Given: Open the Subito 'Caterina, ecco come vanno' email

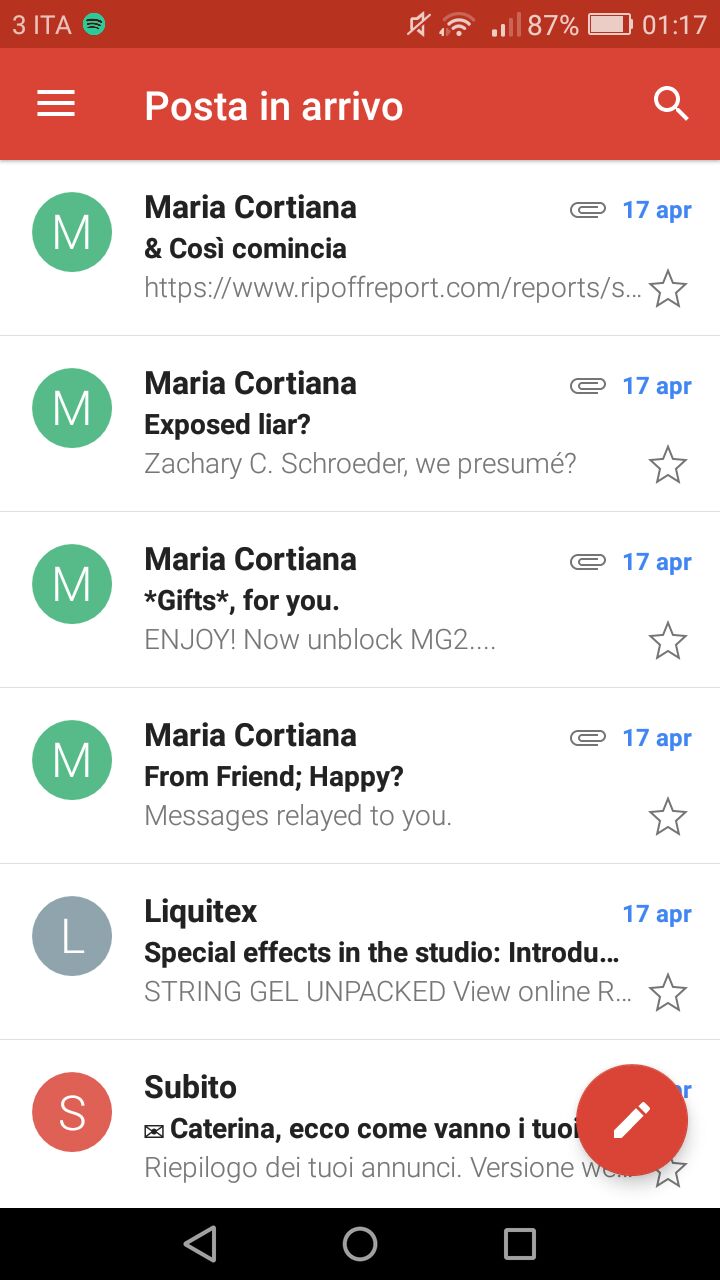Looking at the screenshot, I should click(360, 1124).
